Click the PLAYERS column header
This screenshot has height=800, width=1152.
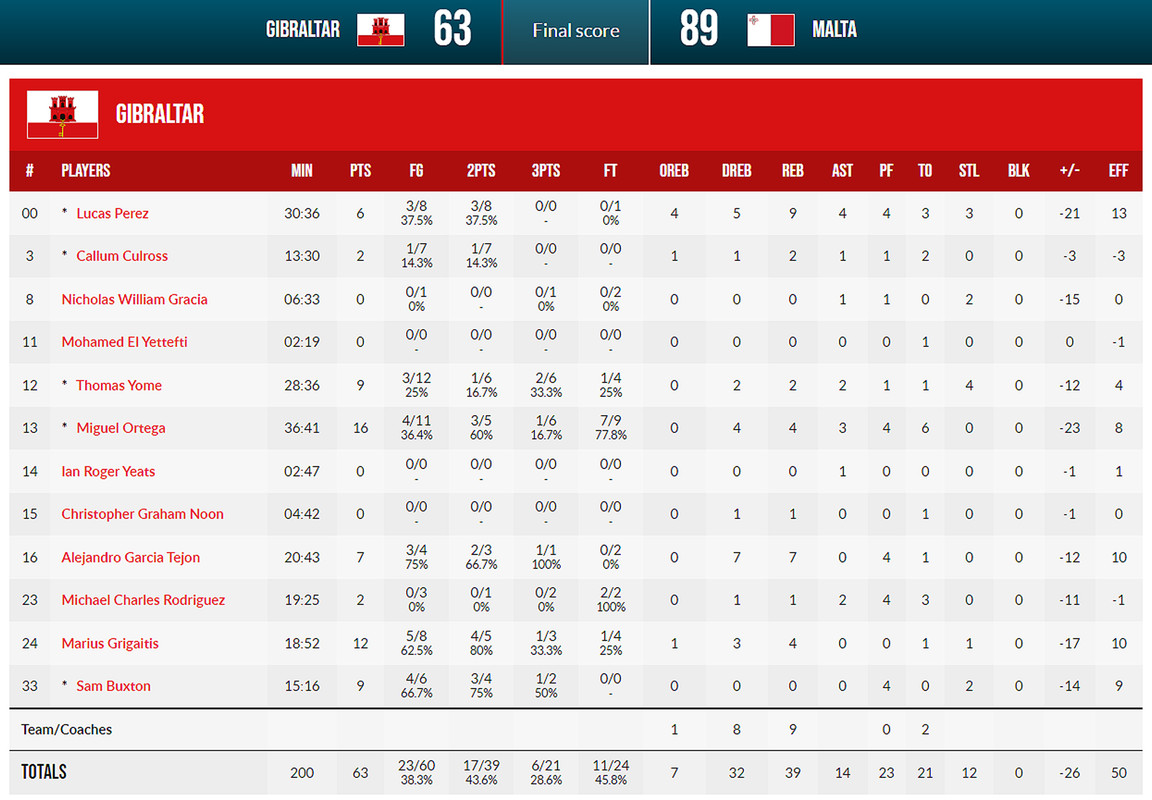pos(86,170)
